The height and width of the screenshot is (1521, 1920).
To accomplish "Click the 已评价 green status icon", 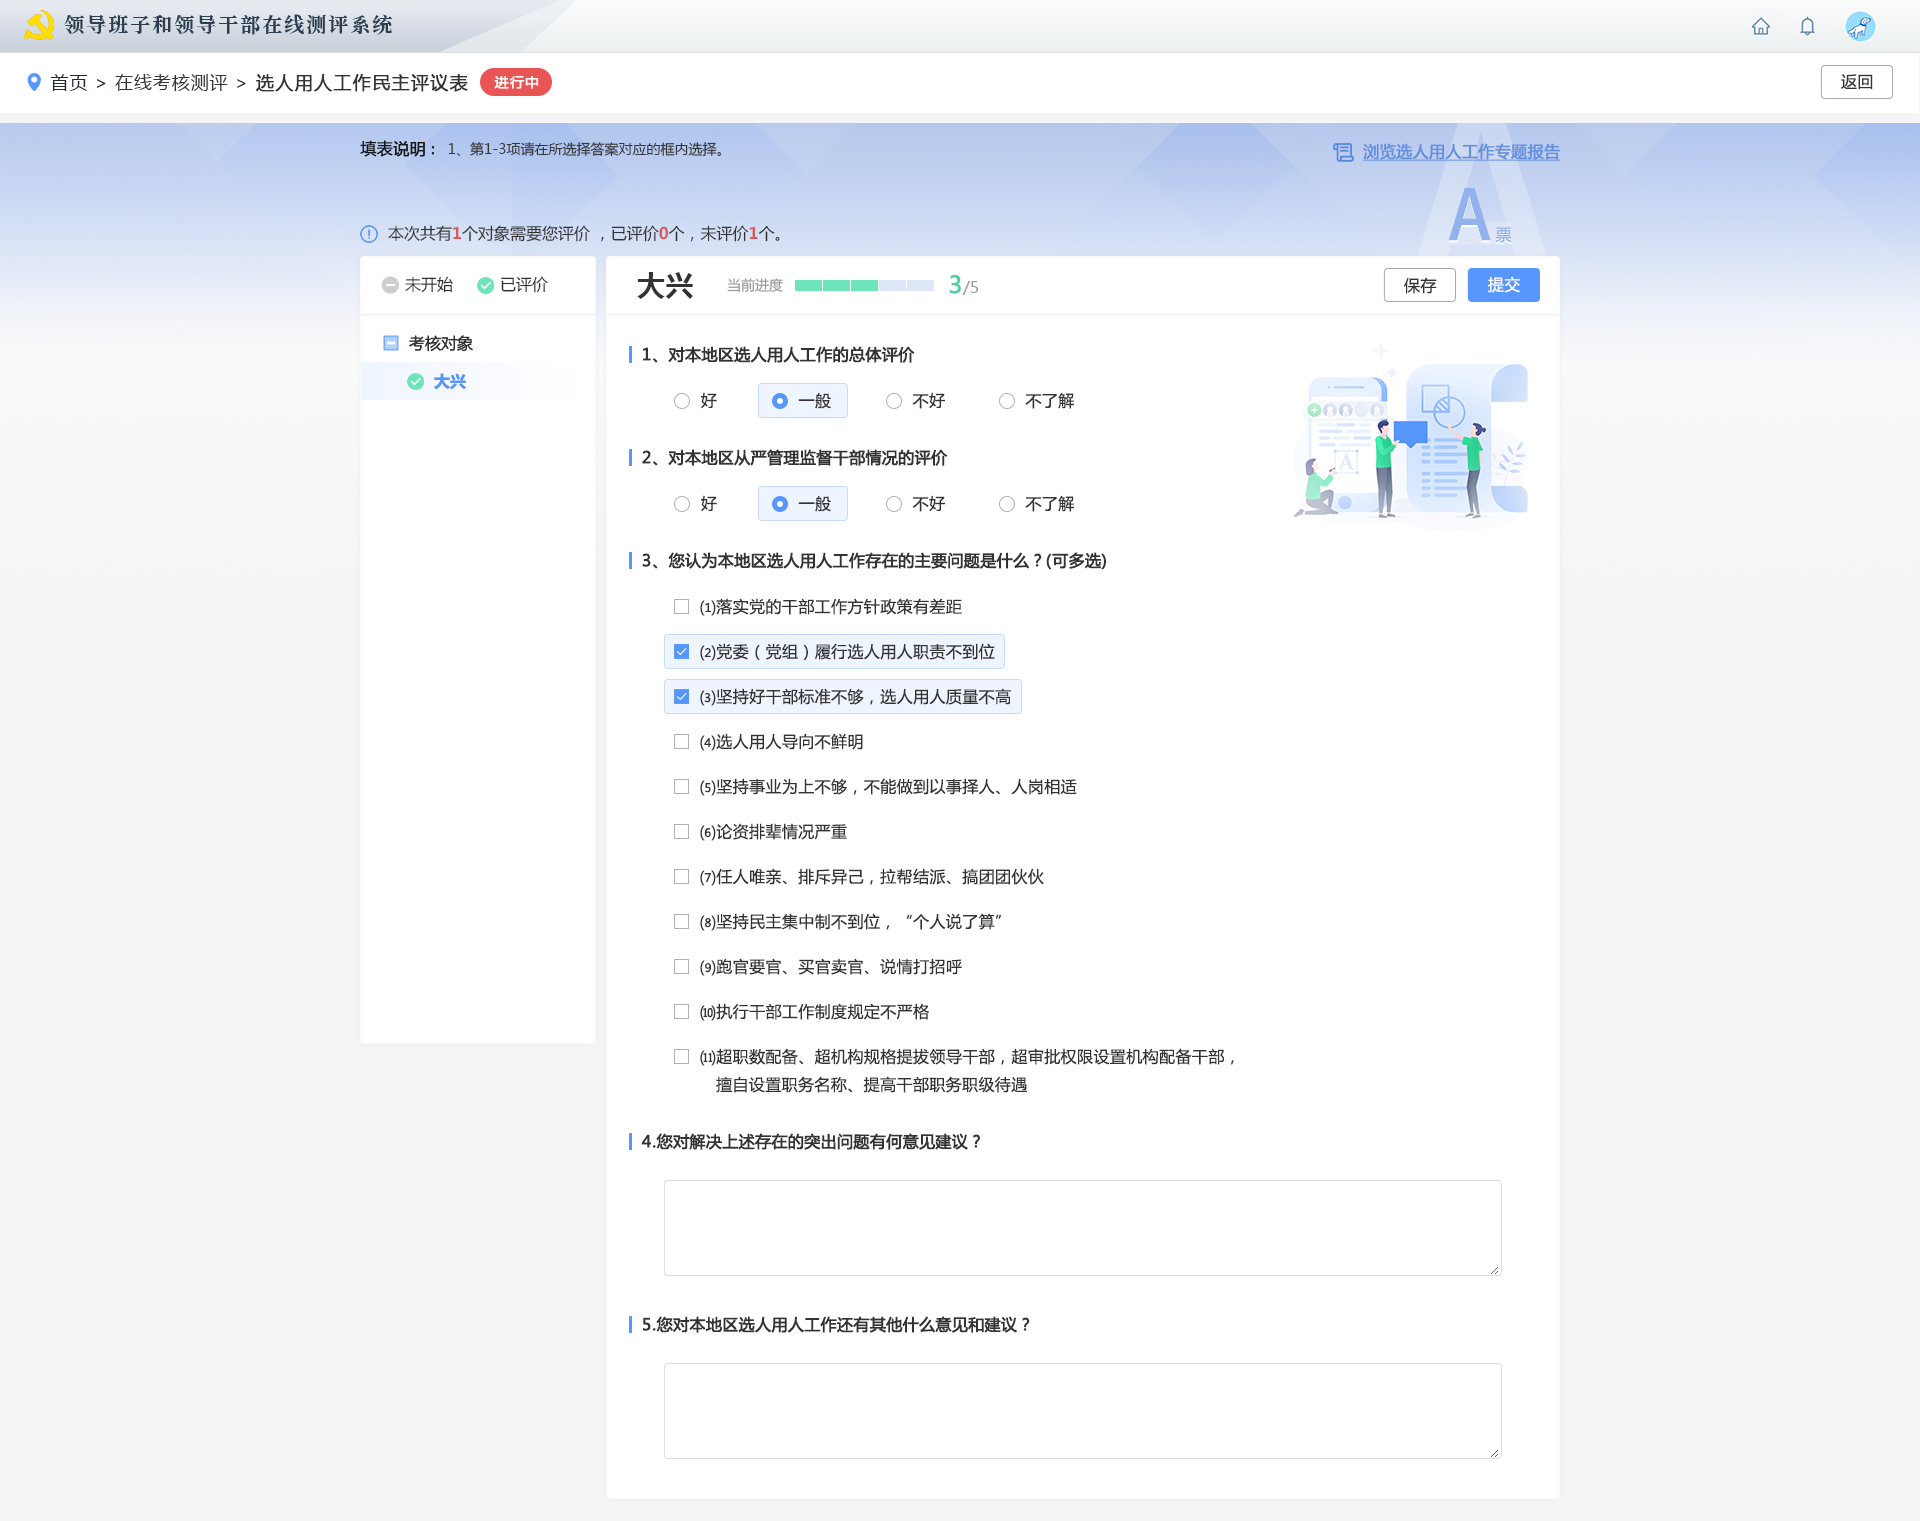I will pyautogui.click(x=485, y=285).
